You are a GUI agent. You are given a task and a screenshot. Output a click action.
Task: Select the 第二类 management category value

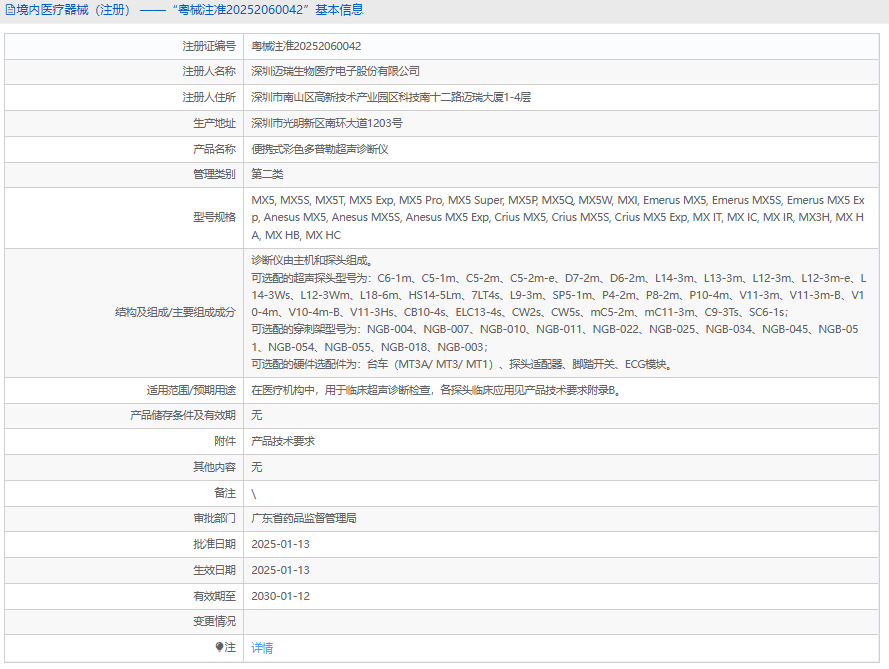[x=267, y=174]
